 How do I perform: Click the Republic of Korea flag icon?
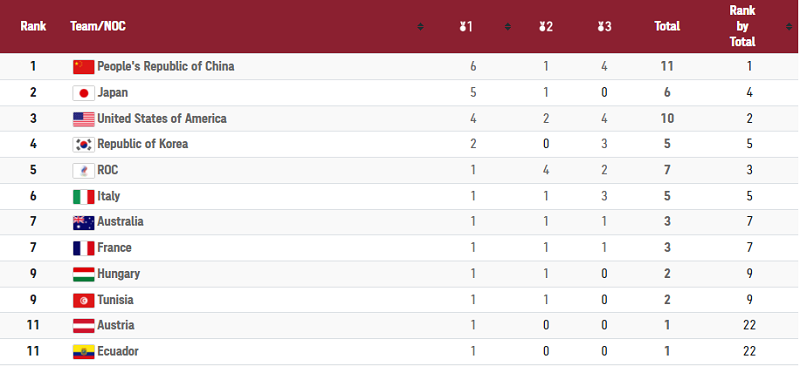84,144
